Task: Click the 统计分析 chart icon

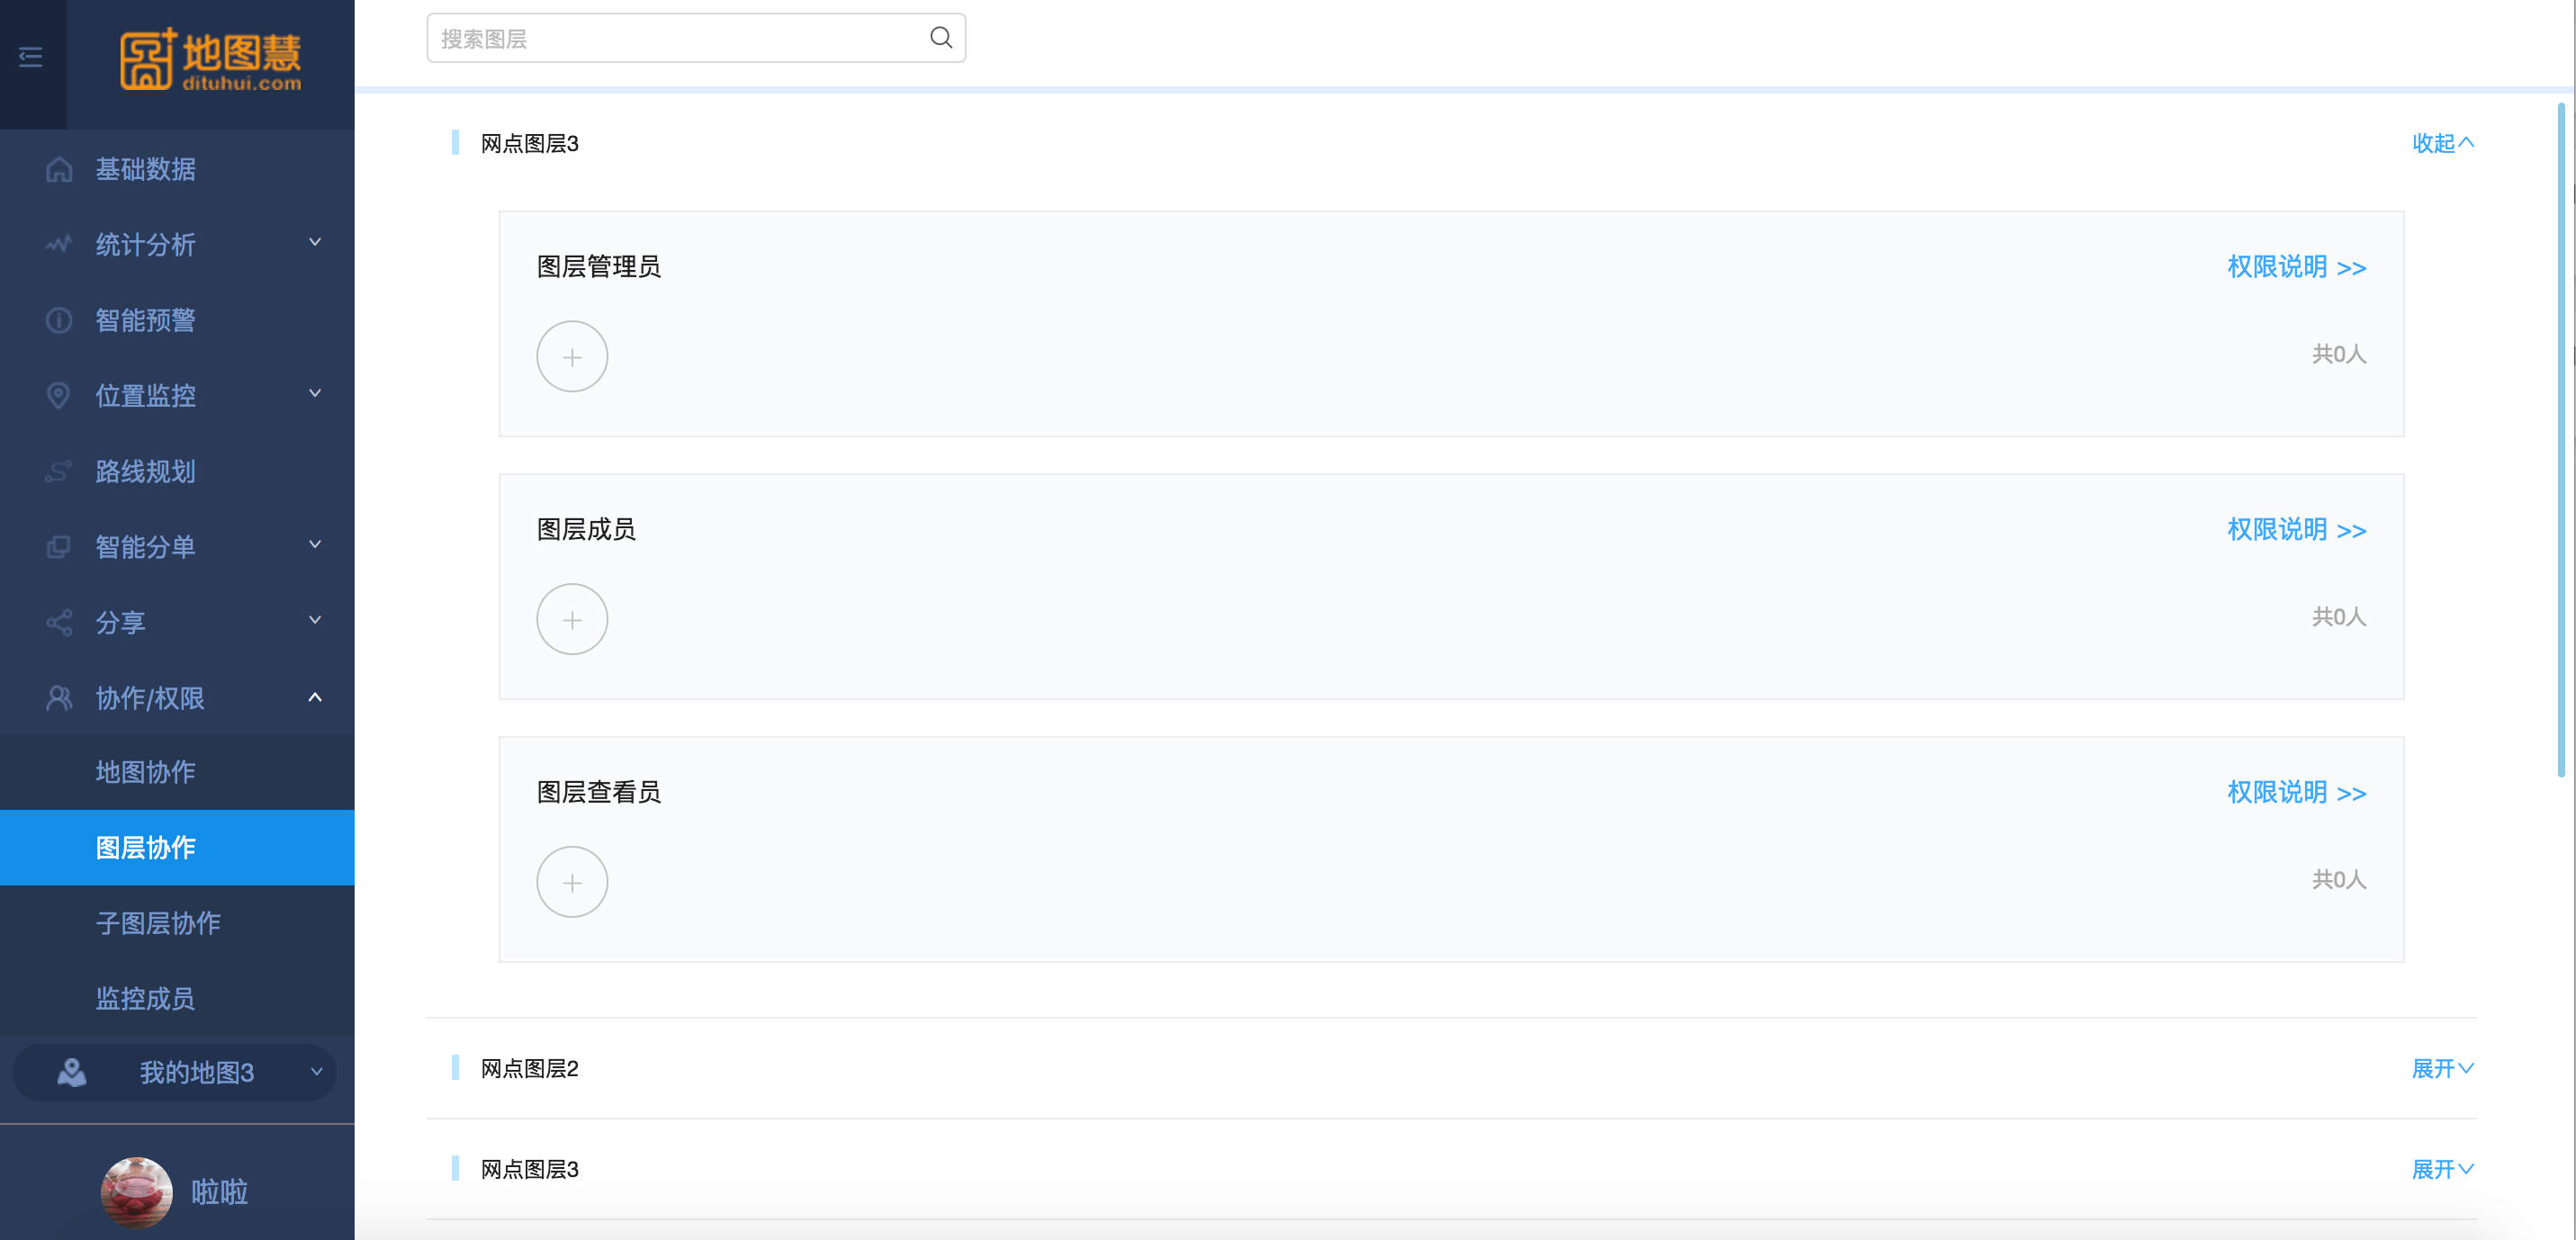Action: (x=59, y=244)
